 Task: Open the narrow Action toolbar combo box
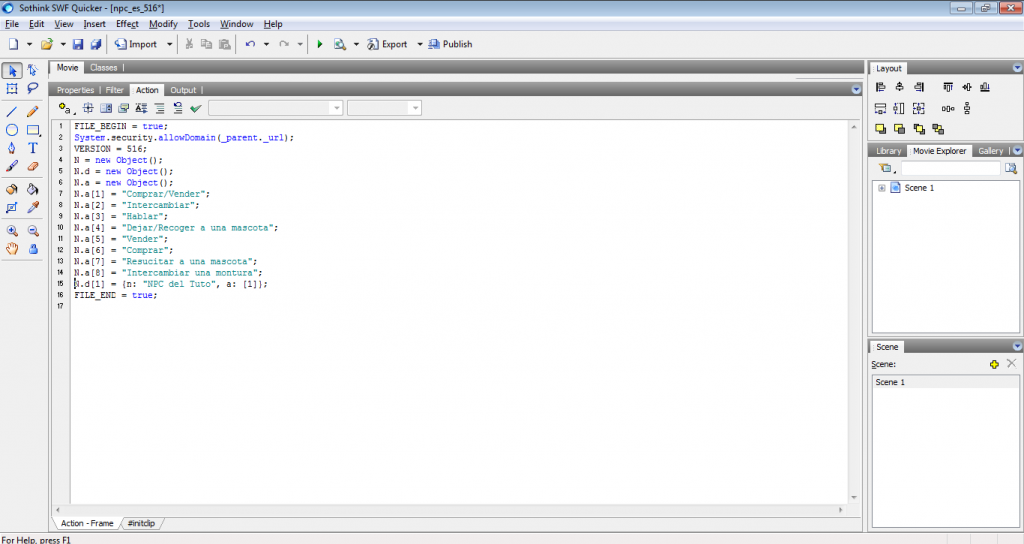(x=385, y=108)
